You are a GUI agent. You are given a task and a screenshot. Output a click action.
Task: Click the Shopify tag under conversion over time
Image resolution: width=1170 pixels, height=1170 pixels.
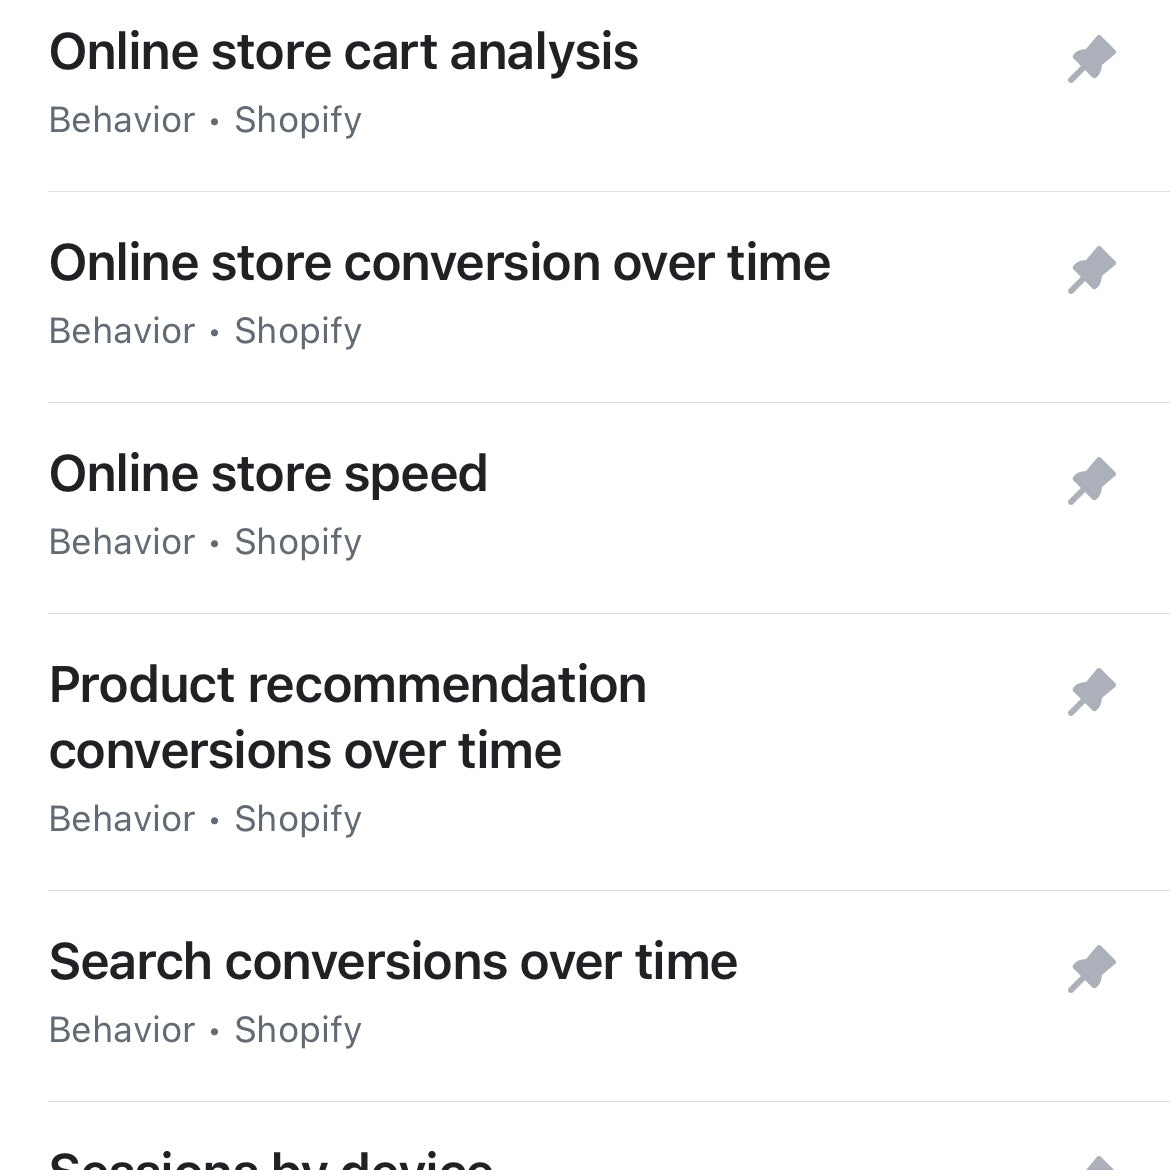point(297,331)
